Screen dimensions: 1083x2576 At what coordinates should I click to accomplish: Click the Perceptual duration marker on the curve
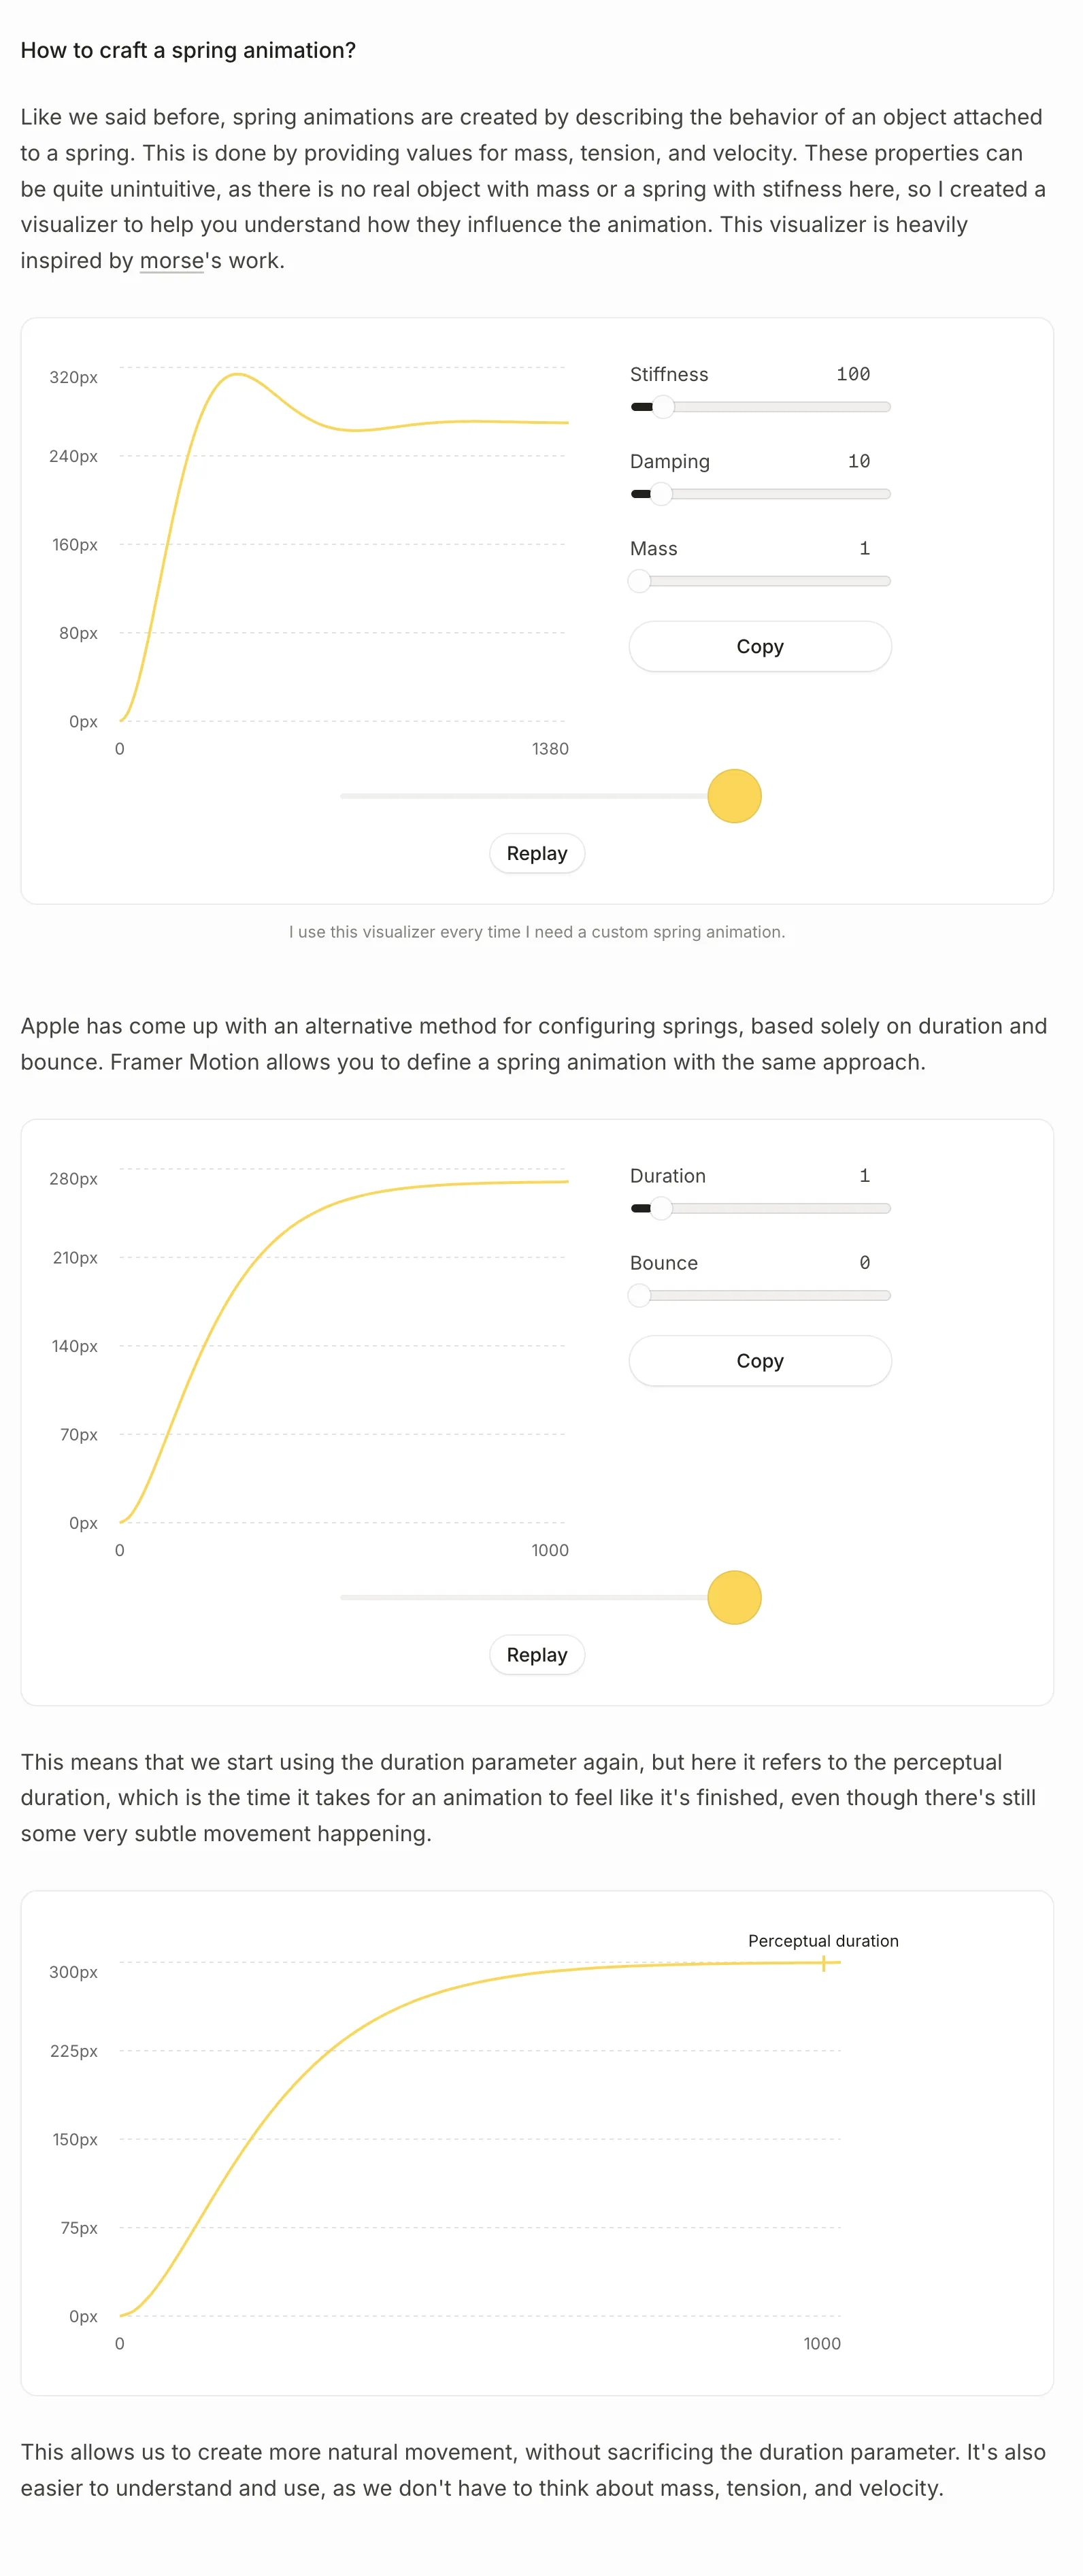(x=823, y=1963)
